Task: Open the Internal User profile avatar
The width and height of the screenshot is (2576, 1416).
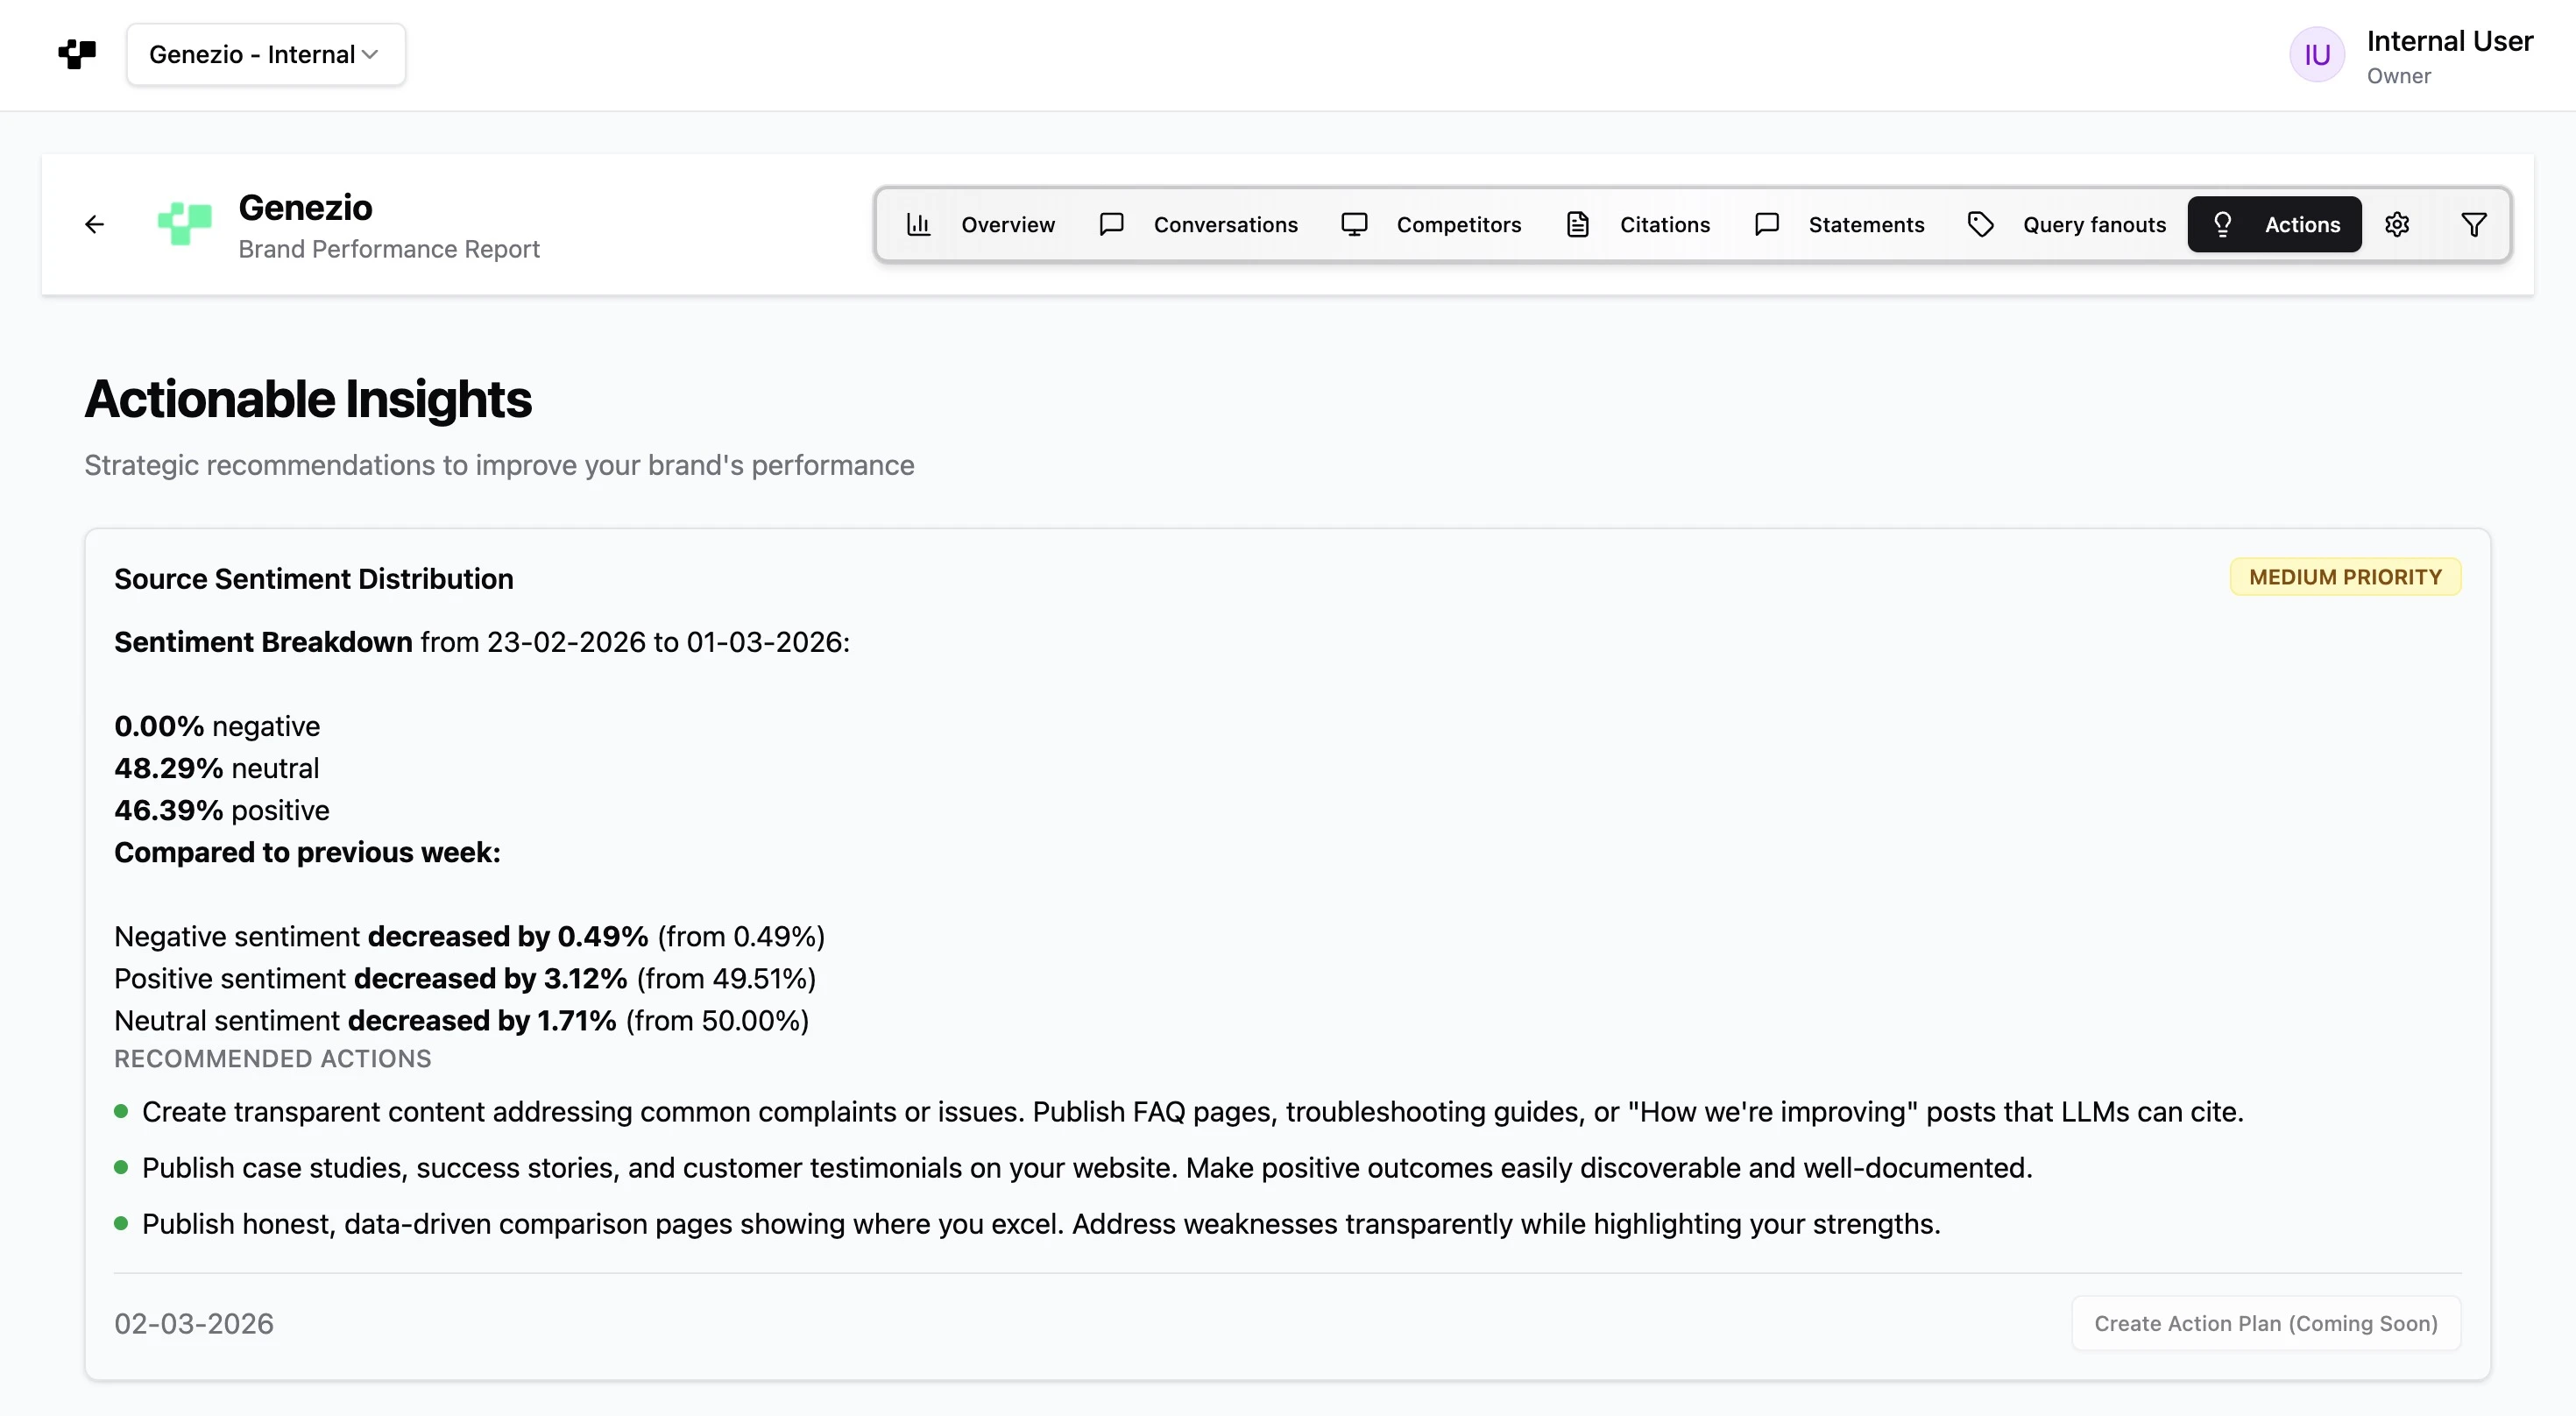Action: 2317,54
